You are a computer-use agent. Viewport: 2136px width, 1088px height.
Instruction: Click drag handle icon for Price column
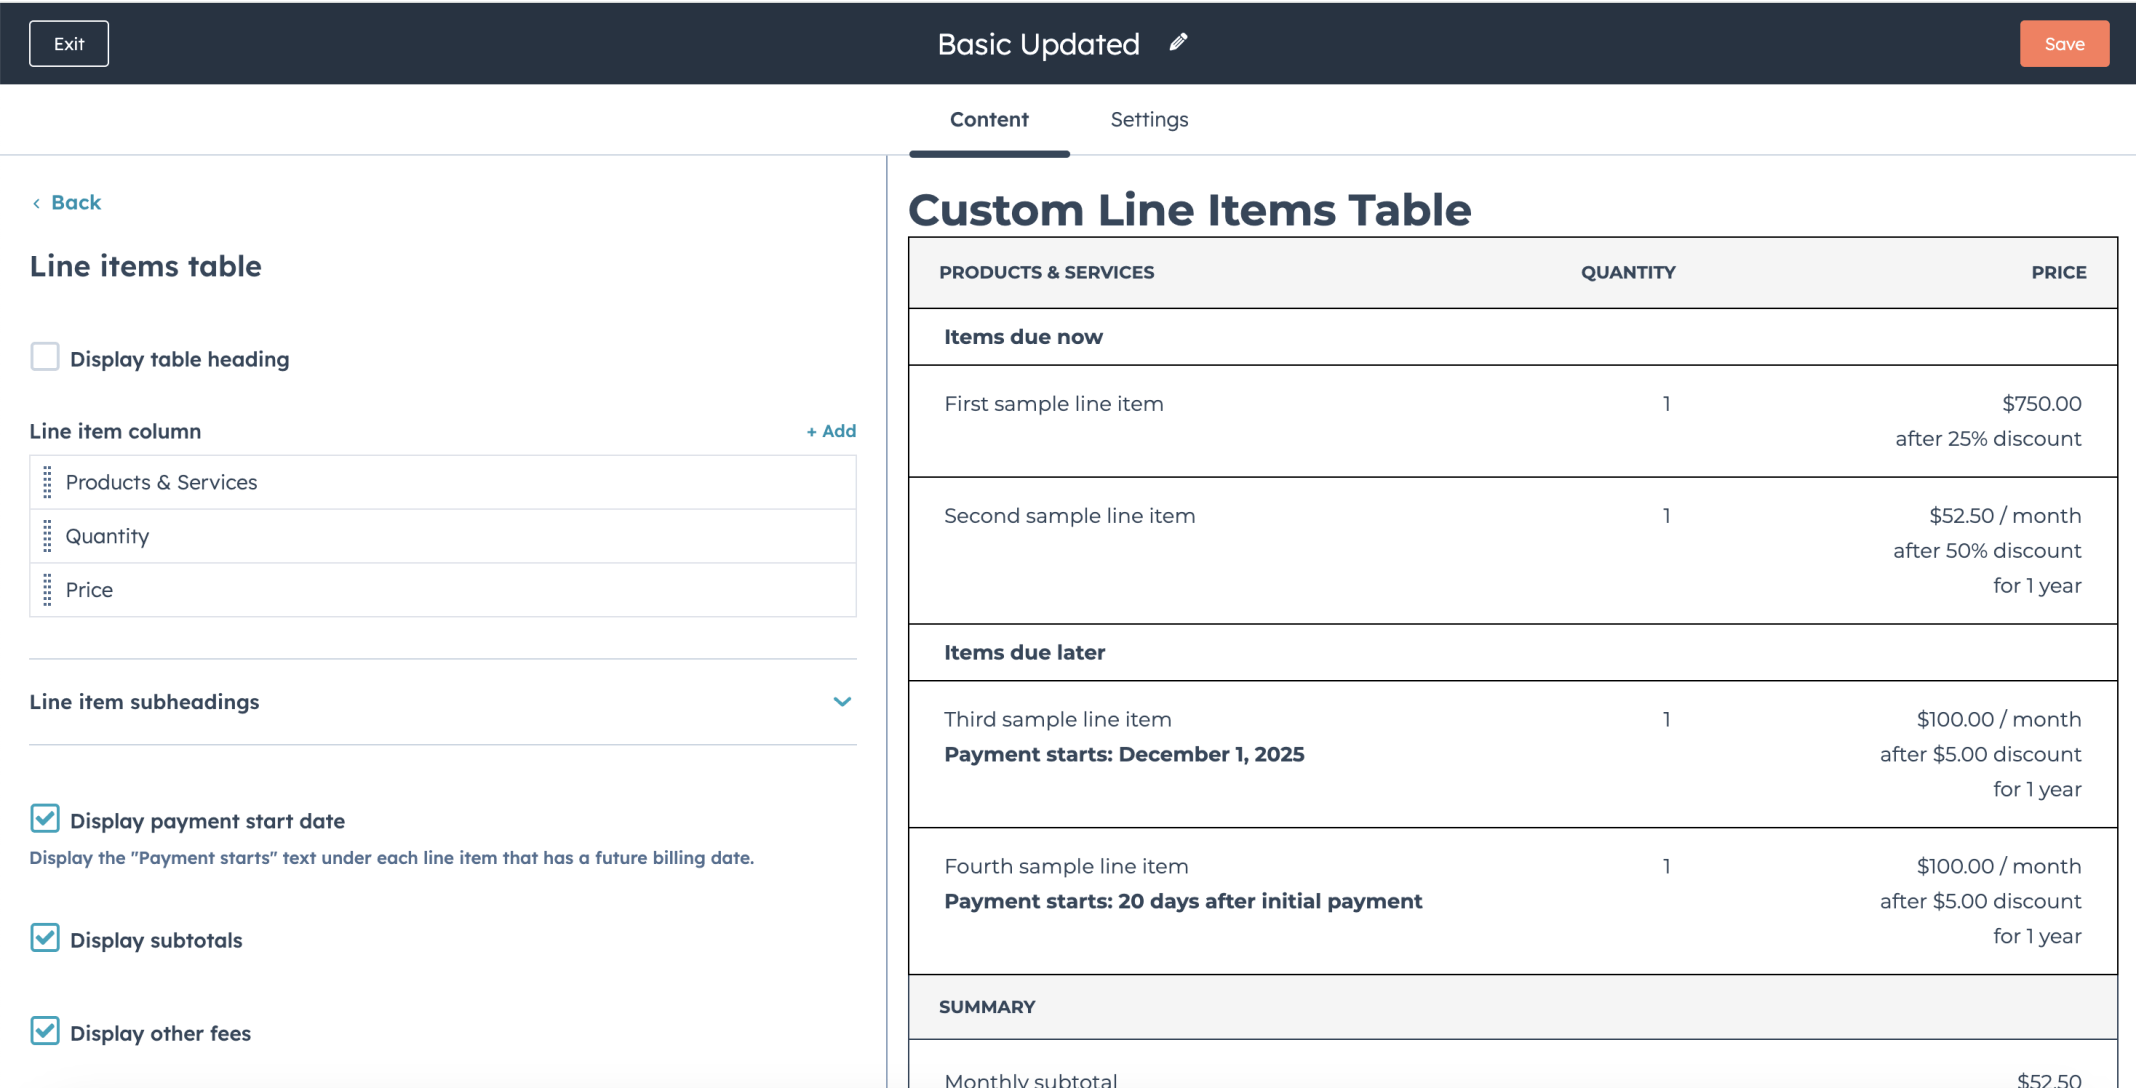tap(47, 590)
